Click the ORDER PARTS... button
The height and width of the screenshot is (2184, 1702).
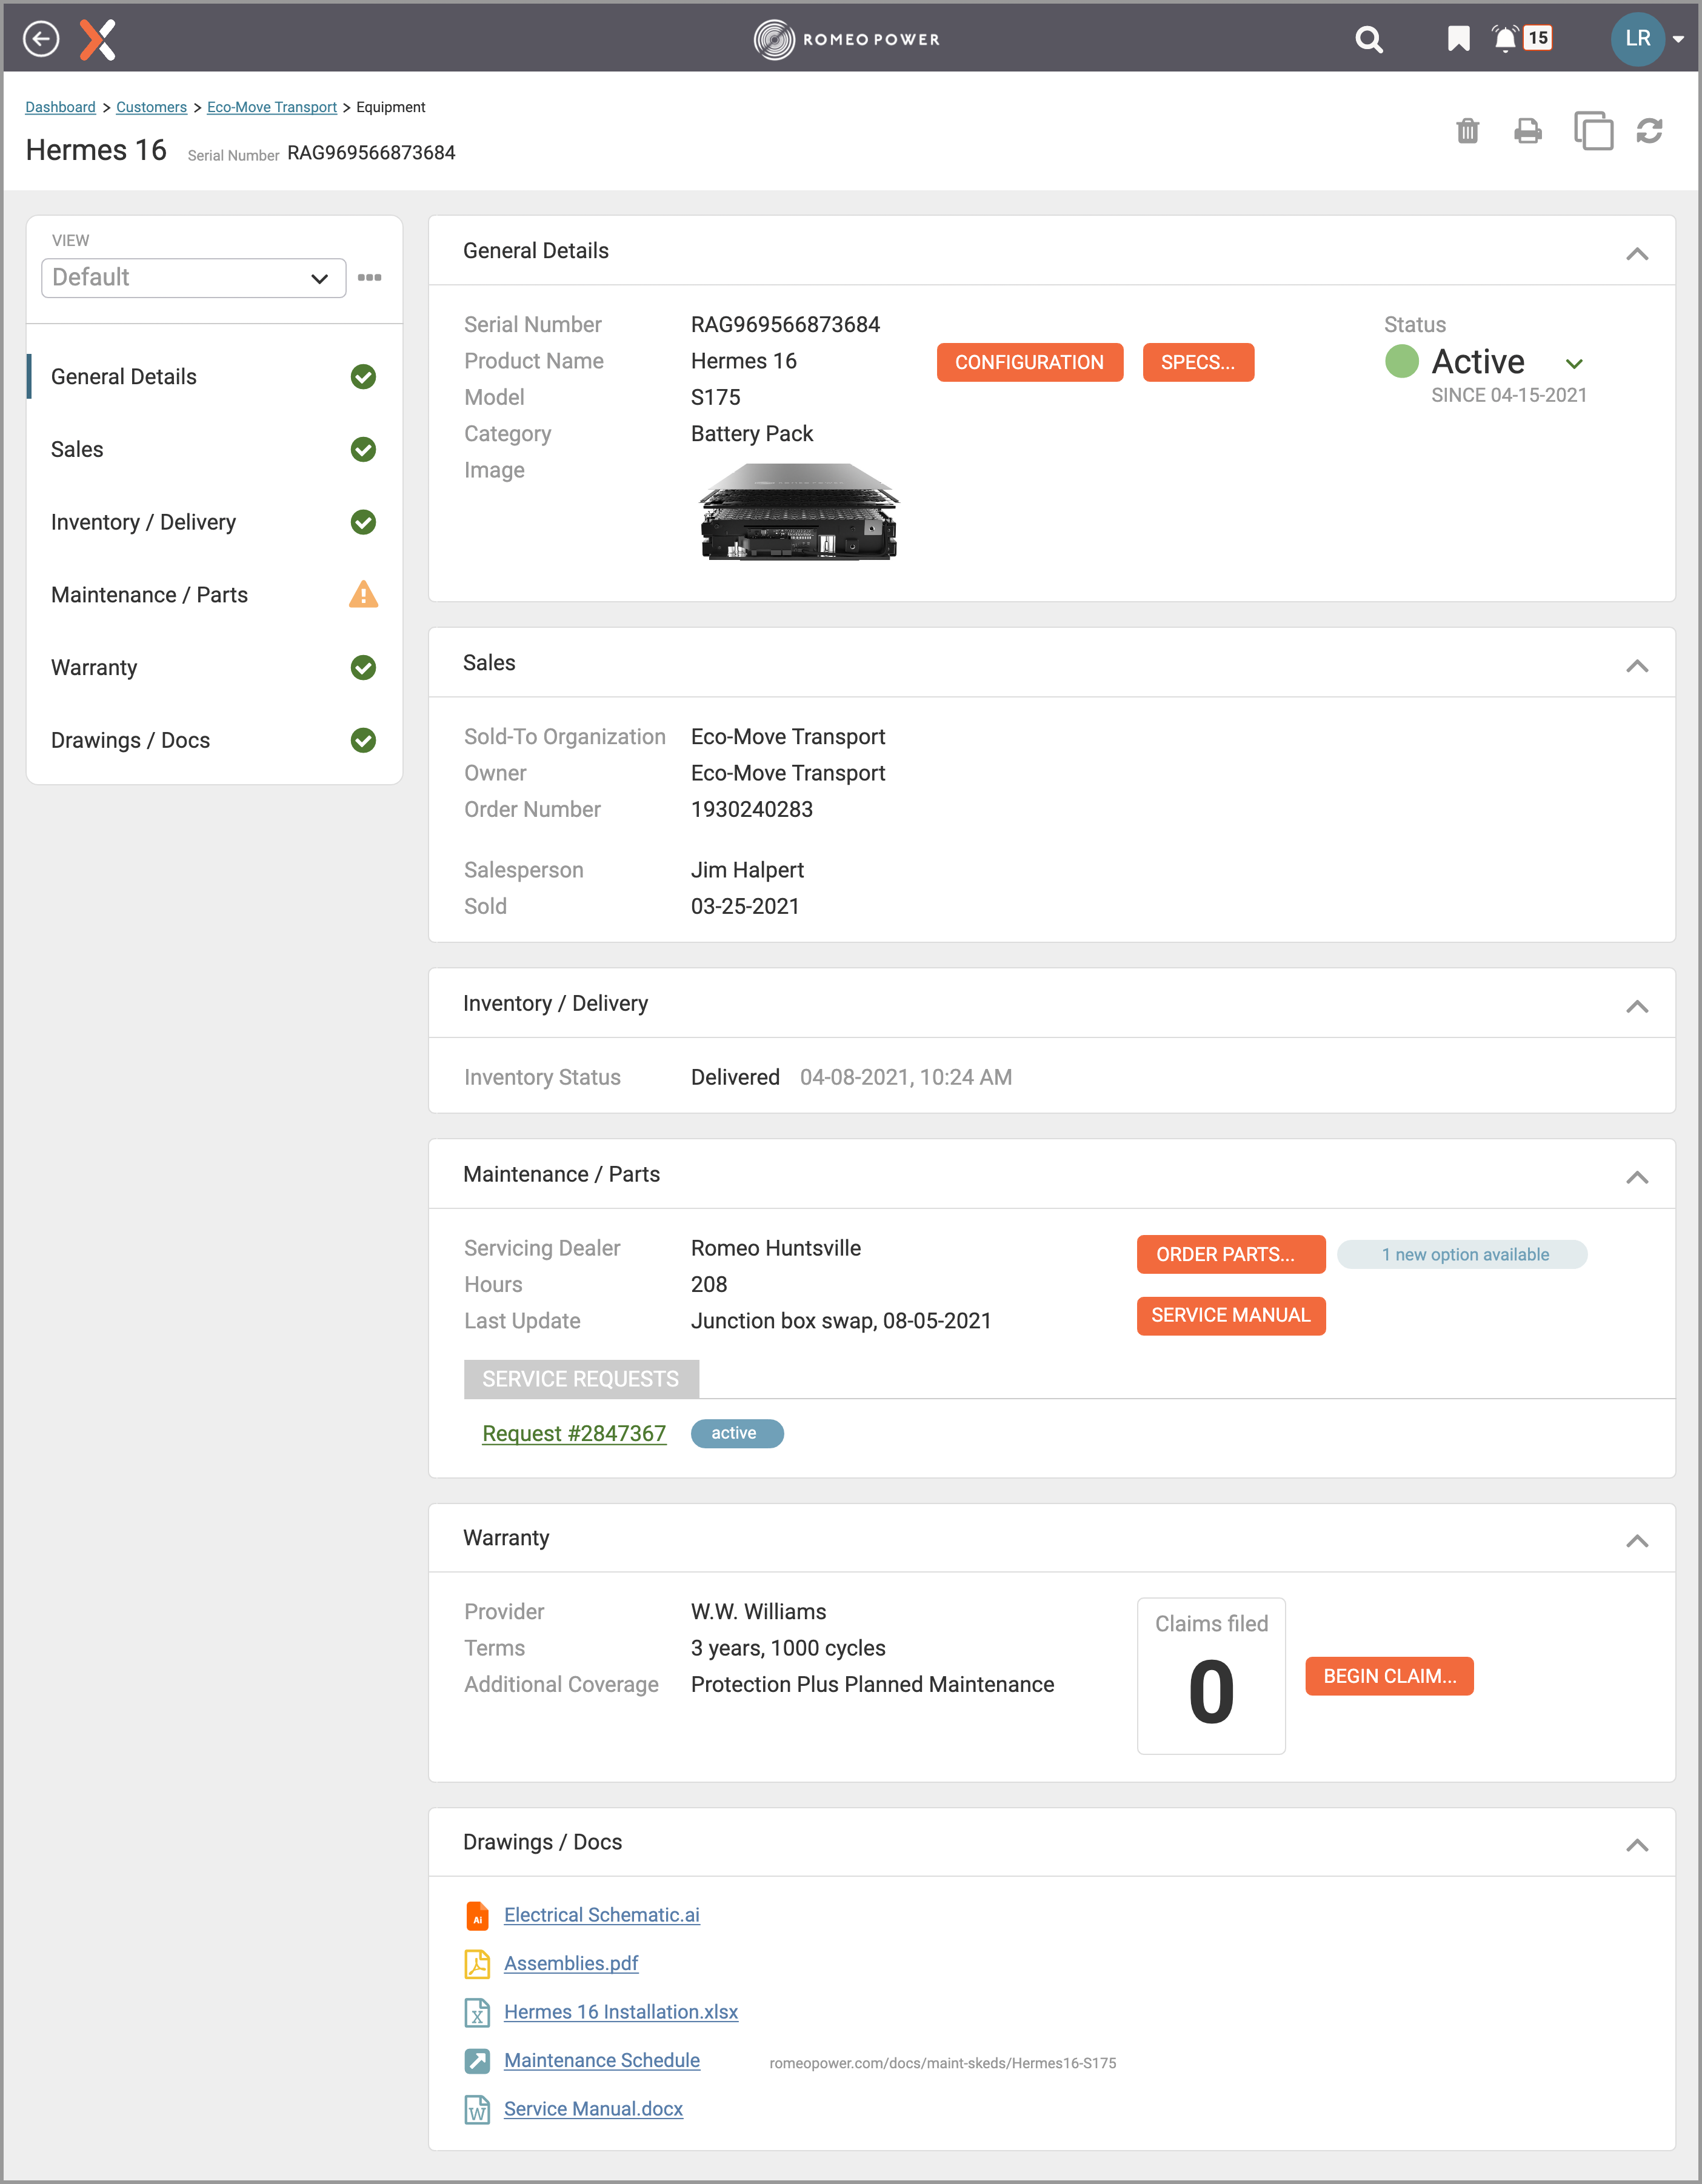point(1230,1254)
